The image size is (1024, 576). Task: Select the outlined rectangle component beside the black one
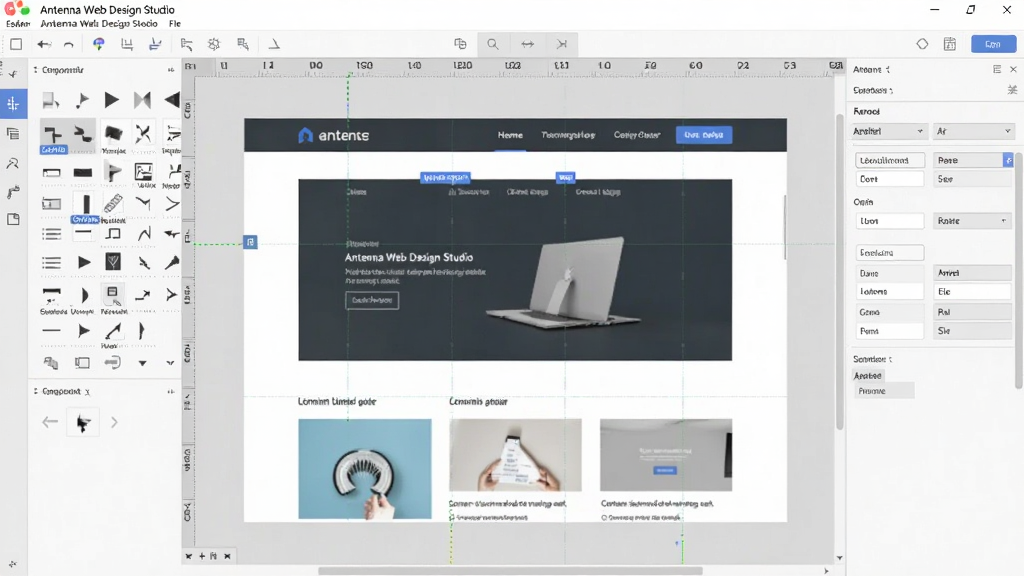click(x=52, y=172)
